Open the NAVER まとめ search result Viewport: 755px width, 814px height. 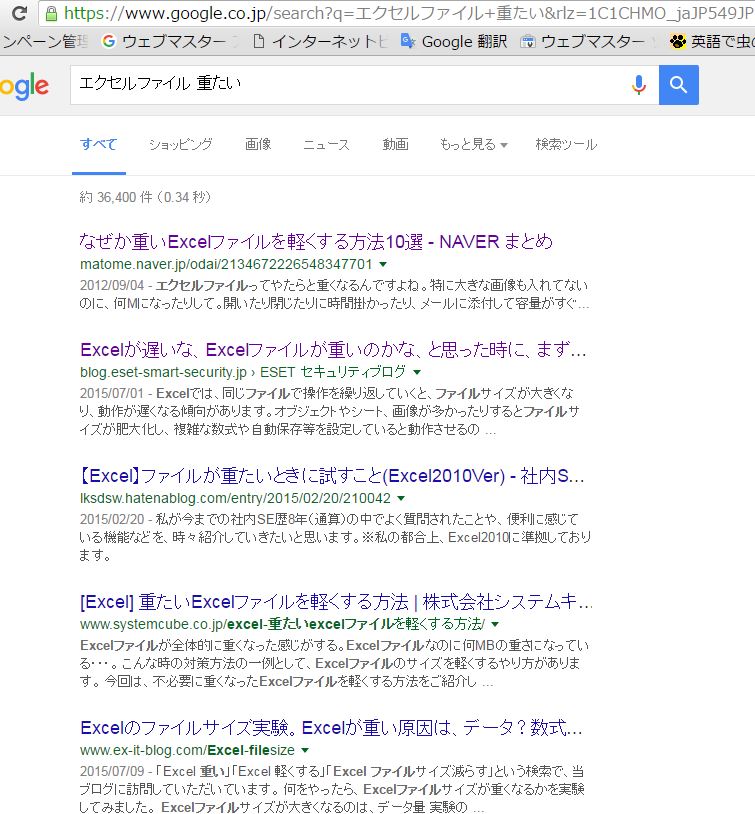tap(315, 241)
